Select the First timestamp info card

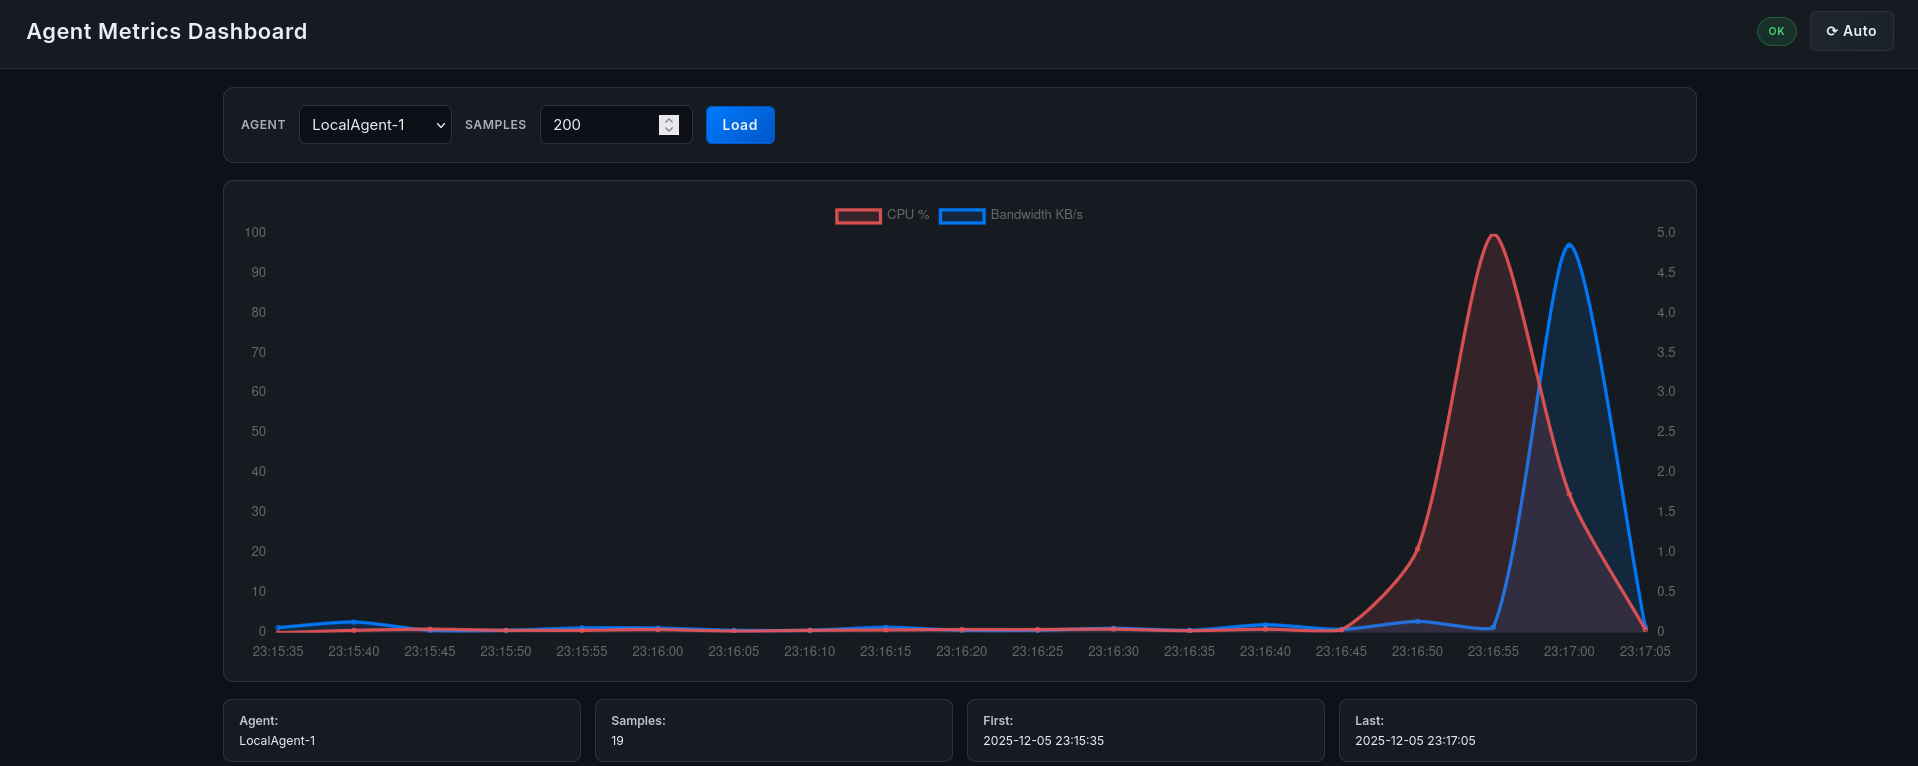point(1145,731)
